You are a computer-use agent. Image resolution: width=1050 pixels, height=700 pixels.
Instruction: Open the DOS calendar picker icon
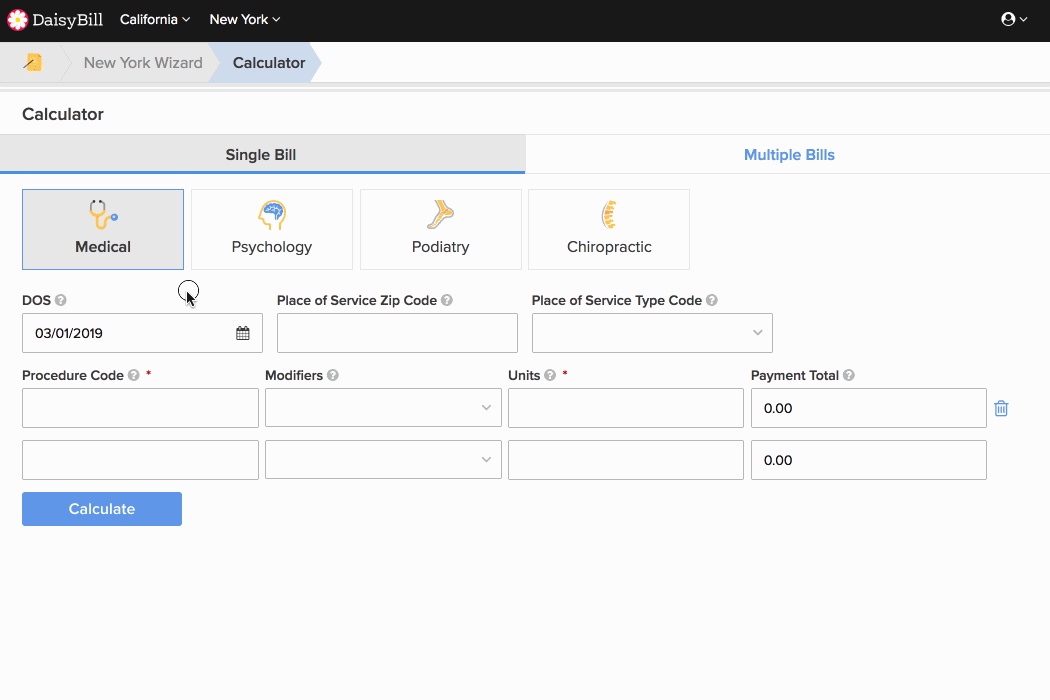(242, 333)
